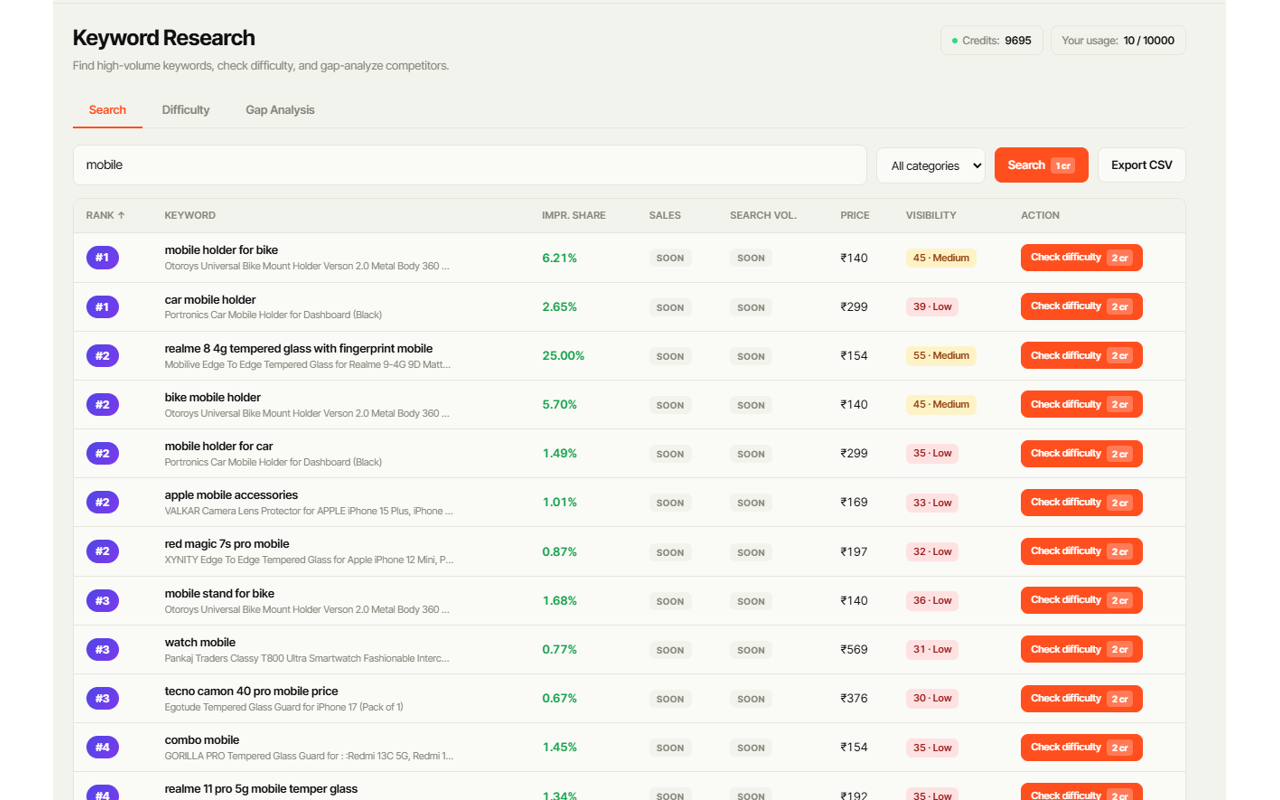The height and width of the screenshot is (800, 1280).
Task: Export results with Export CSV button
Action: [x=1142, y=165]
